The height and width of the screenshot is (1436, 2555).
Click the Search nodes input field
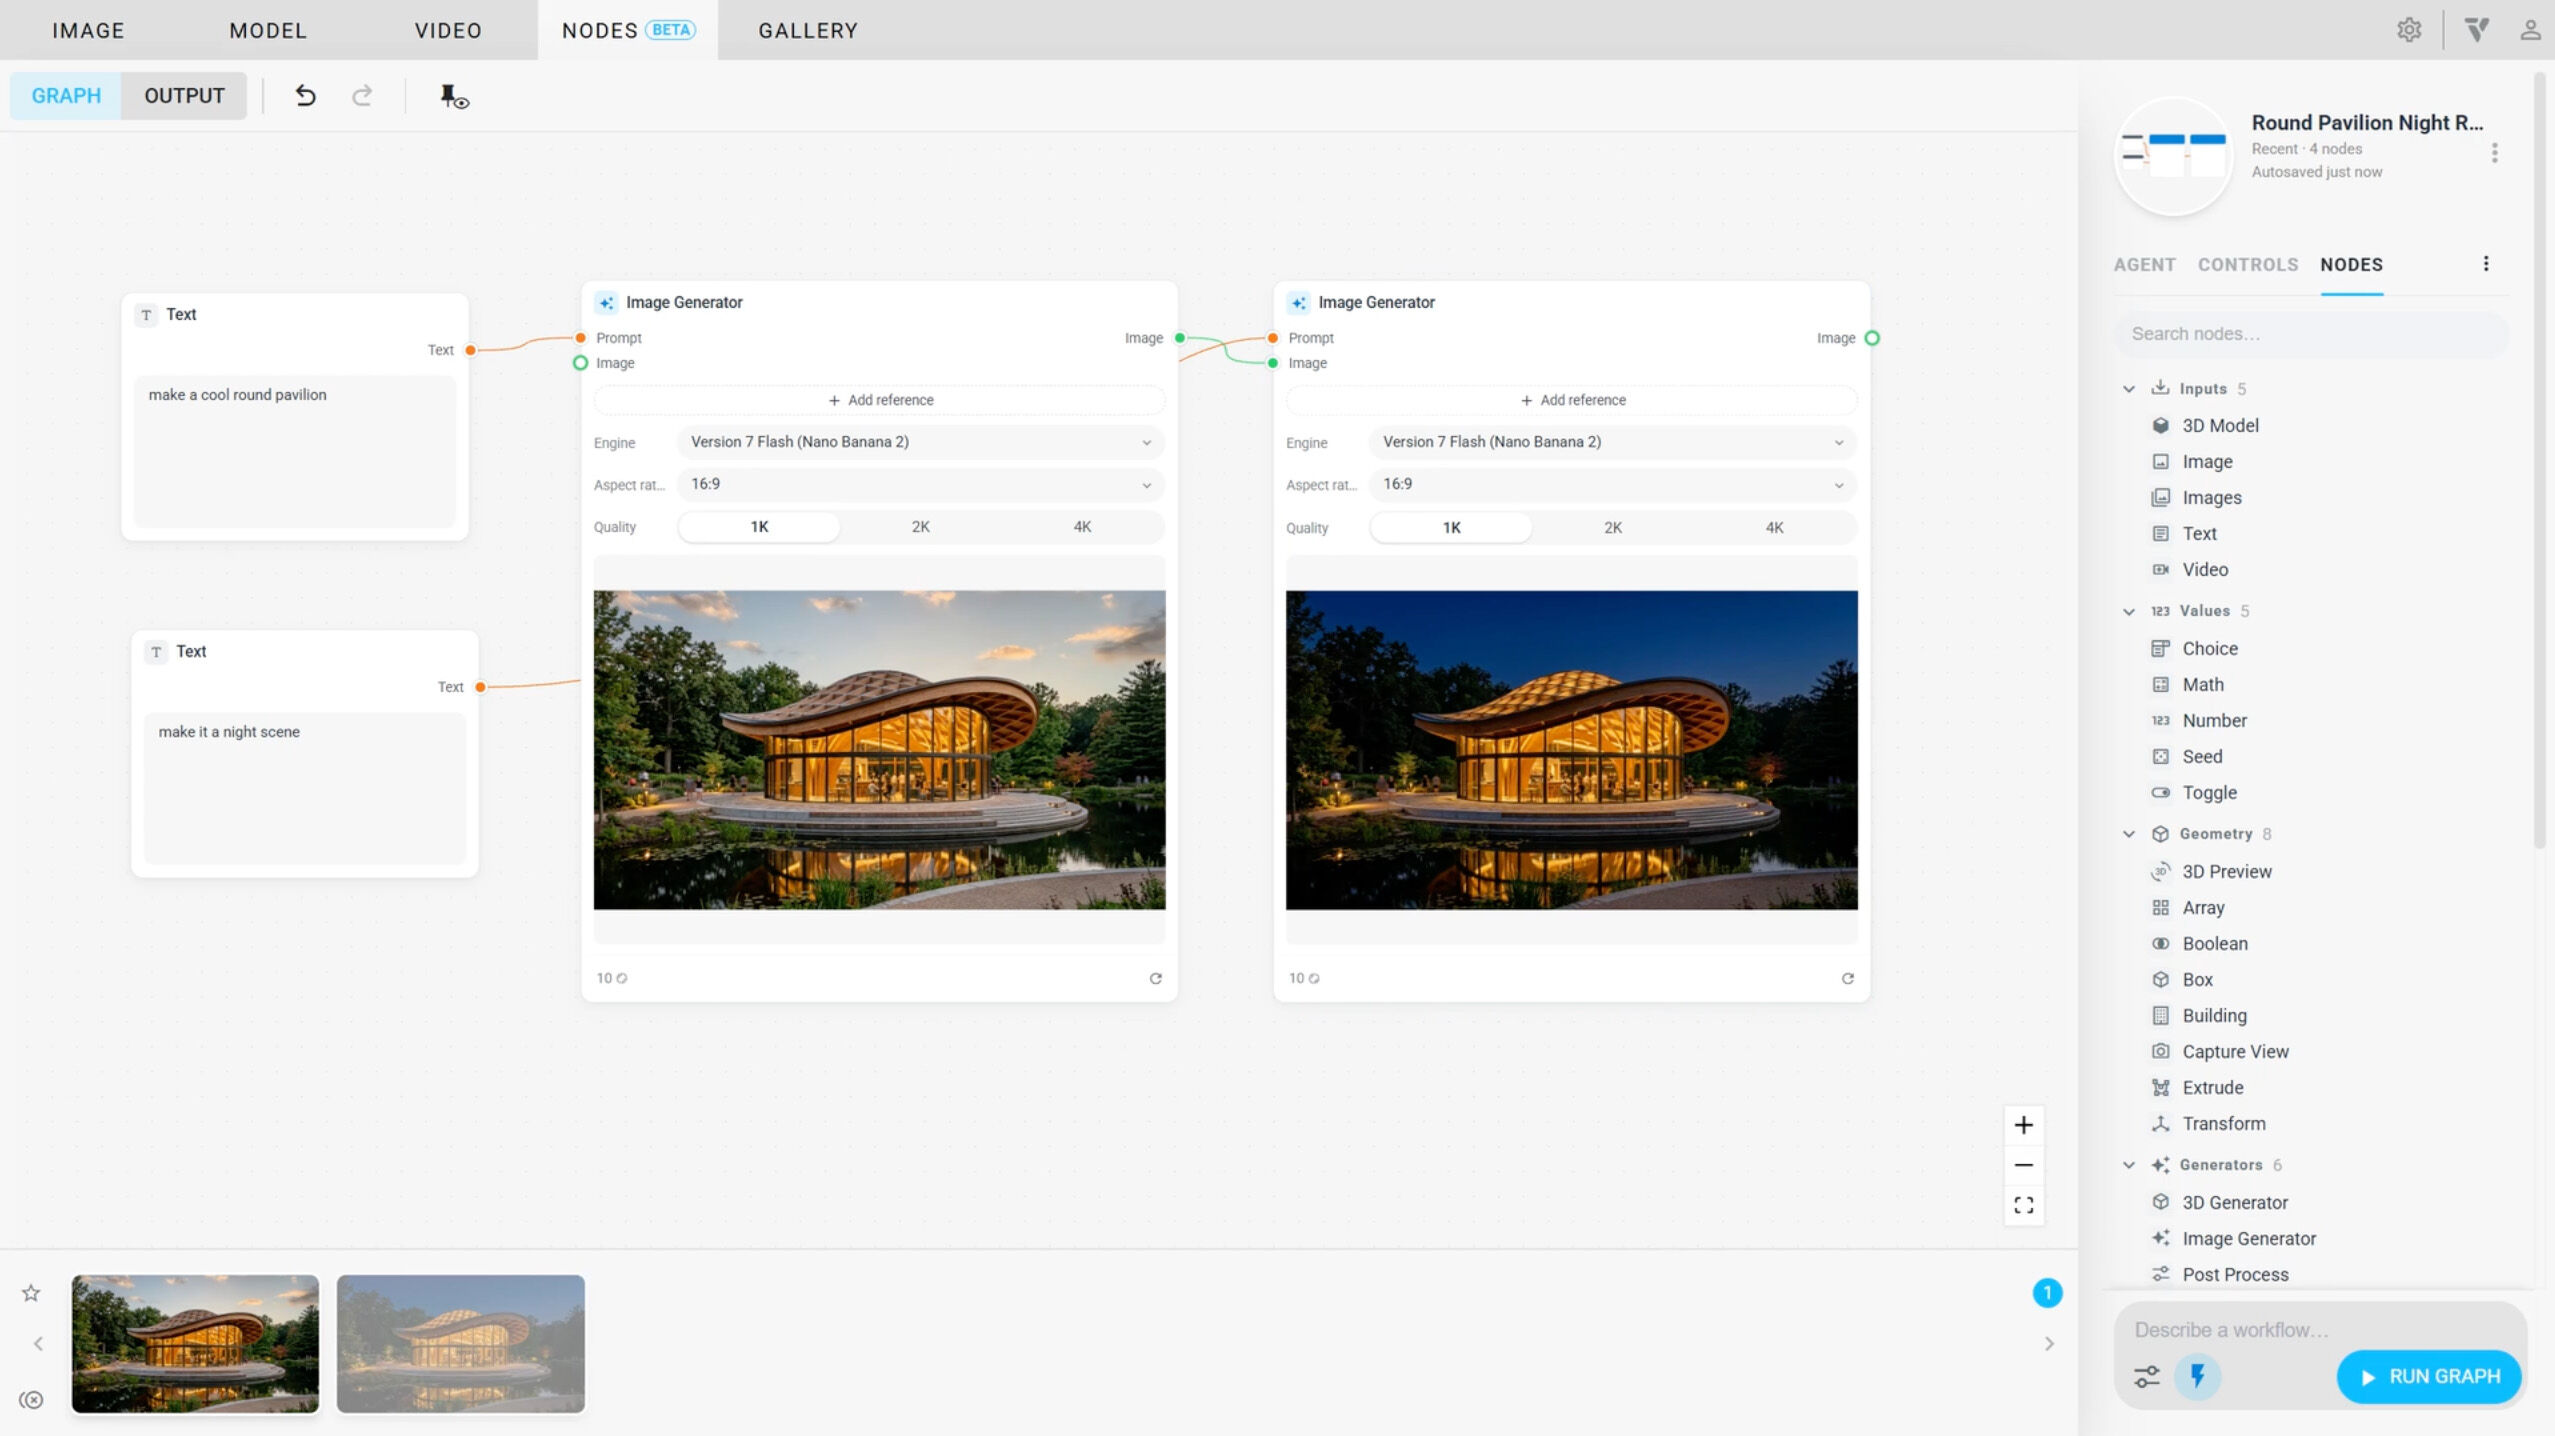2311,334
